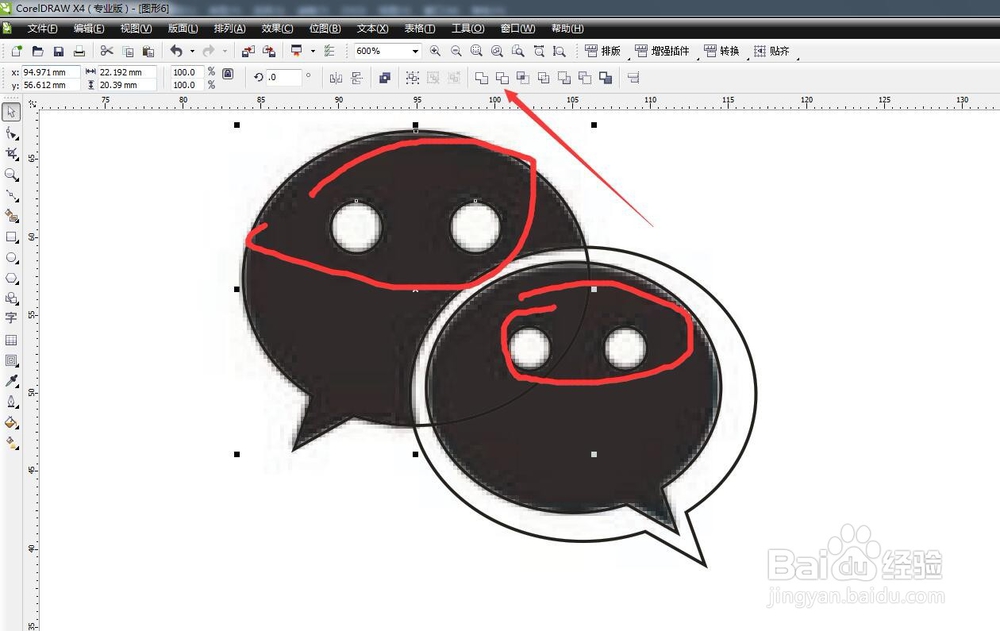Select the Basic Shapes tool
The image size is (1000, 631).
point(11,298)
